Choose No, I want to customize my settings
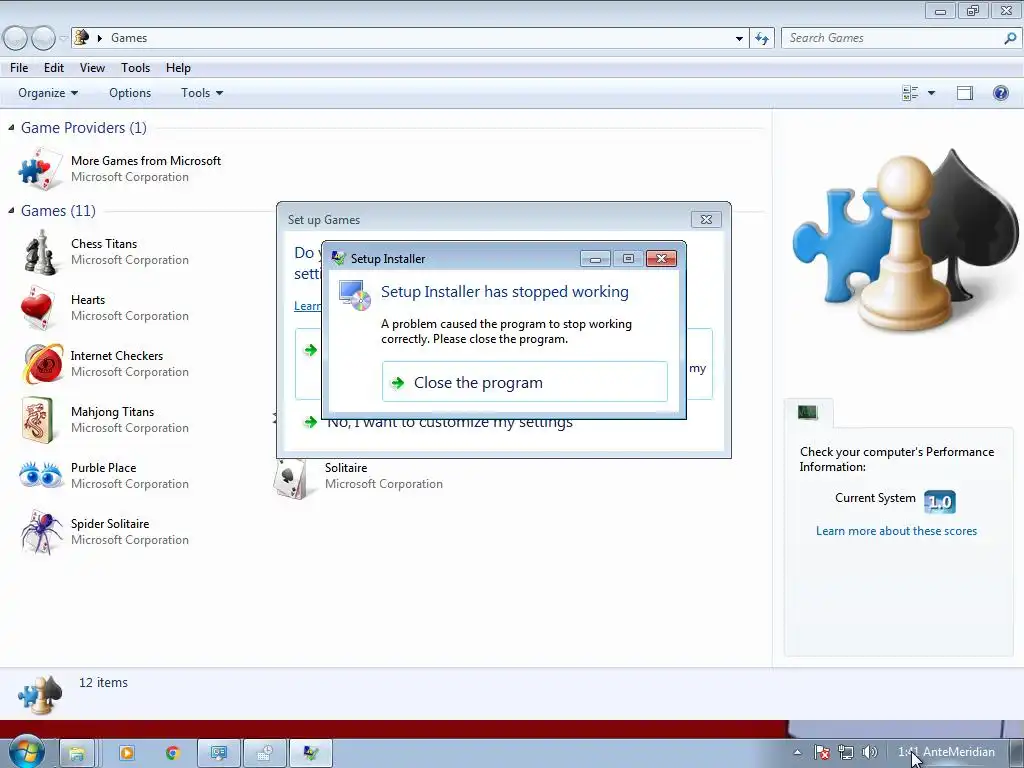The image size is (1024, 768). click(x=449, y=423)
